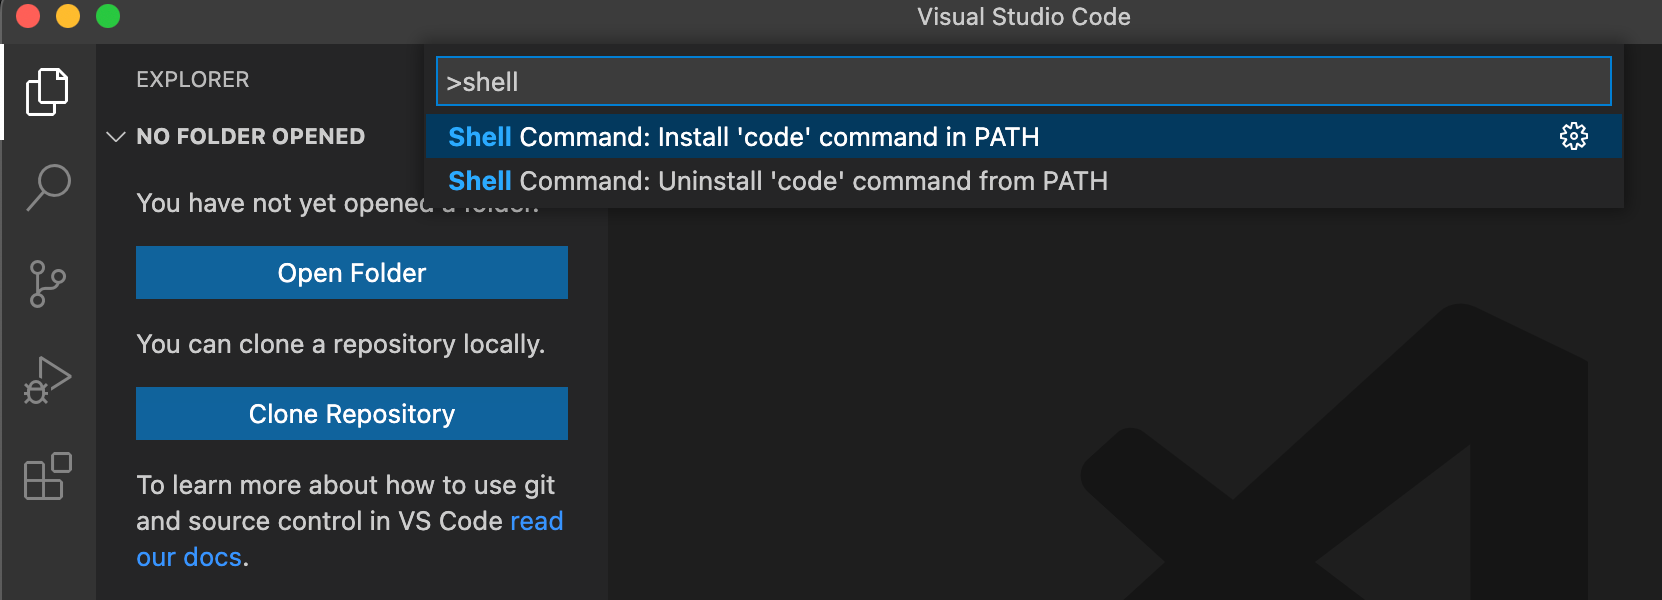Open the Extensions view icon

pyautogui.click(x=47, y=476)
